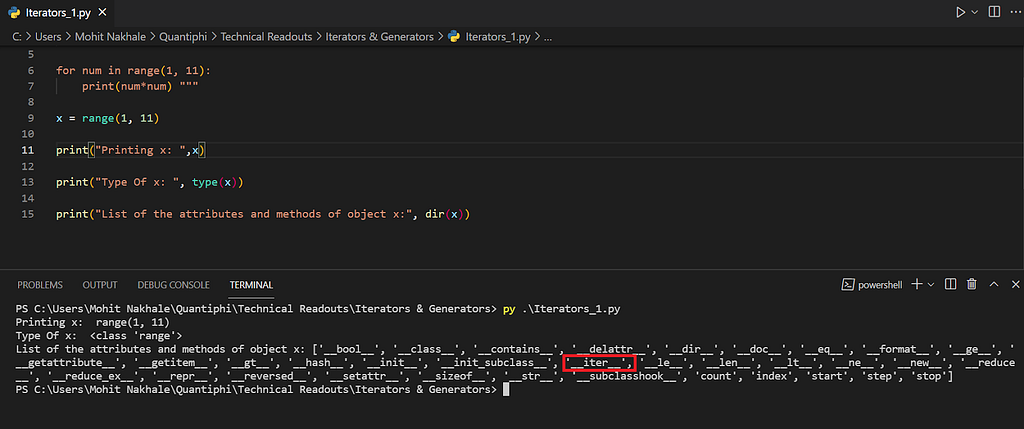Switch to the OUTPUT panel tab
The width and height of the screenshot is (1024, 429).
tap(100, 285)
